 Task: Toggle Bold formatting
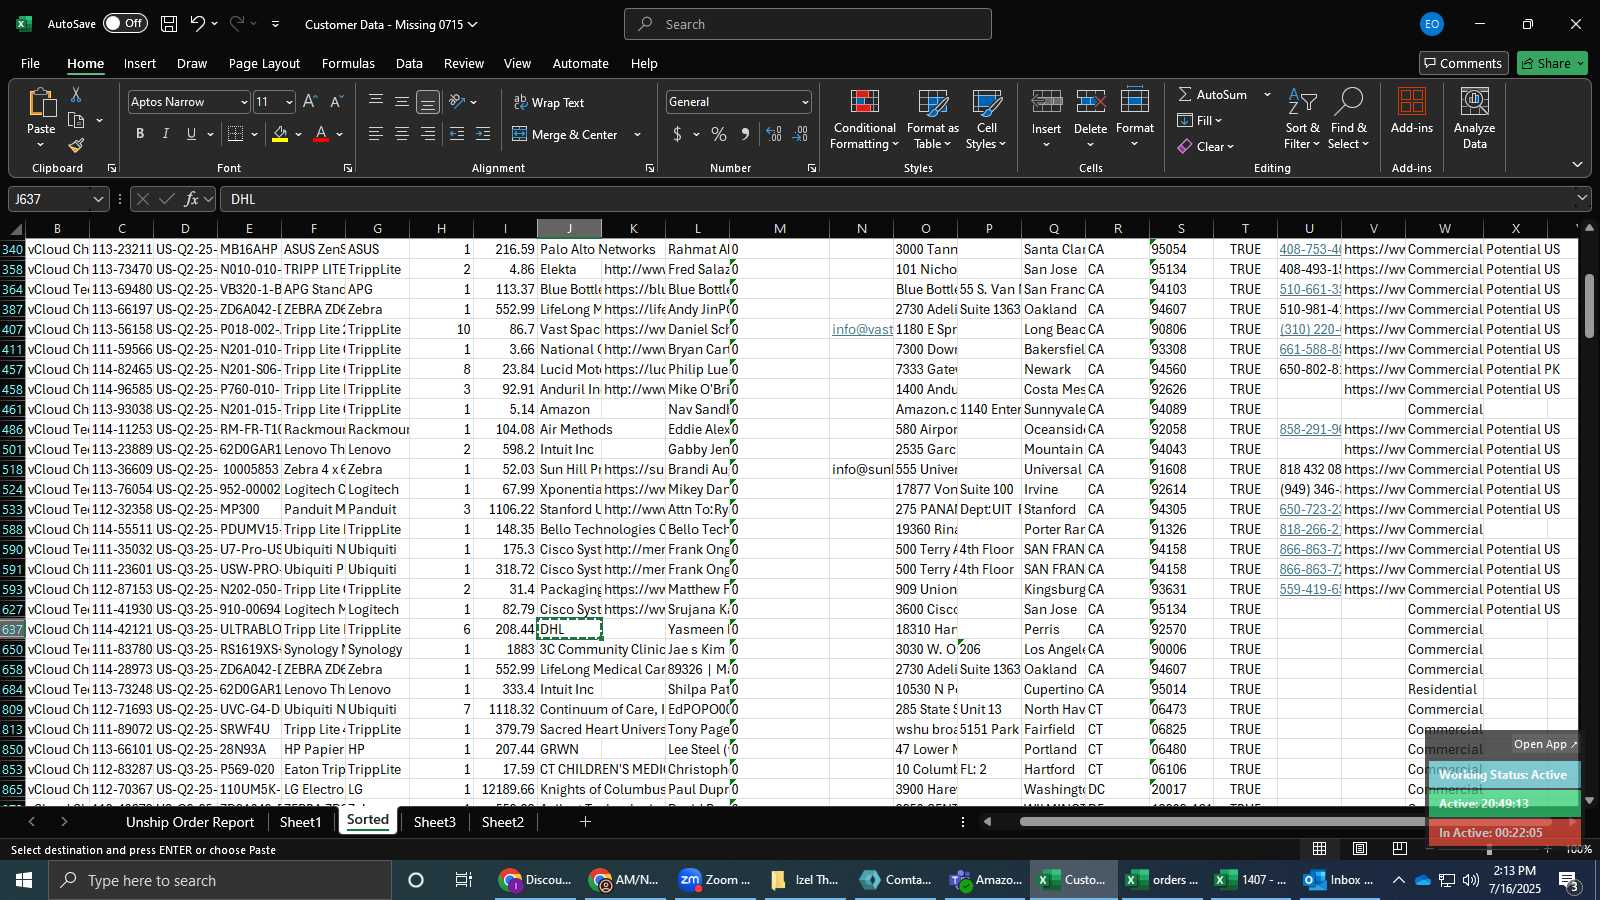[x=140, y=134]
